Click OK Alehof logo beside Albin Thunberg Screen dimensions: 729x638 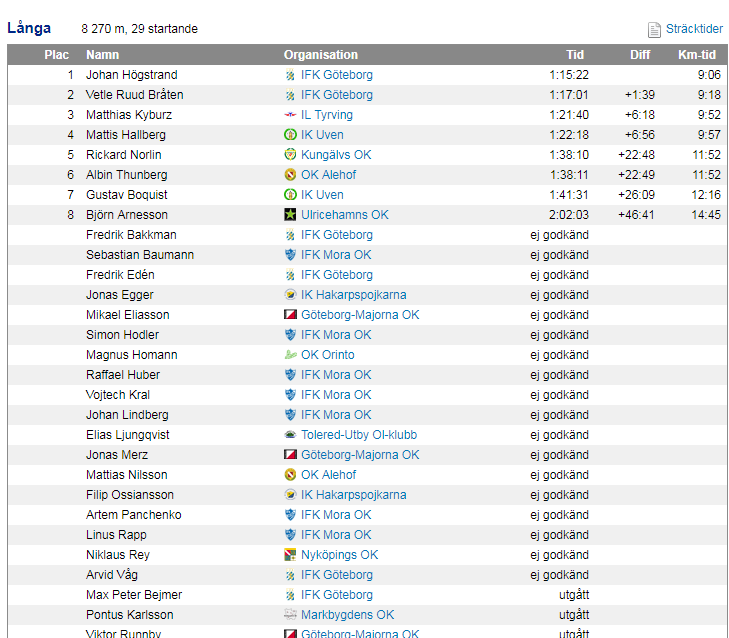(290, 175)
